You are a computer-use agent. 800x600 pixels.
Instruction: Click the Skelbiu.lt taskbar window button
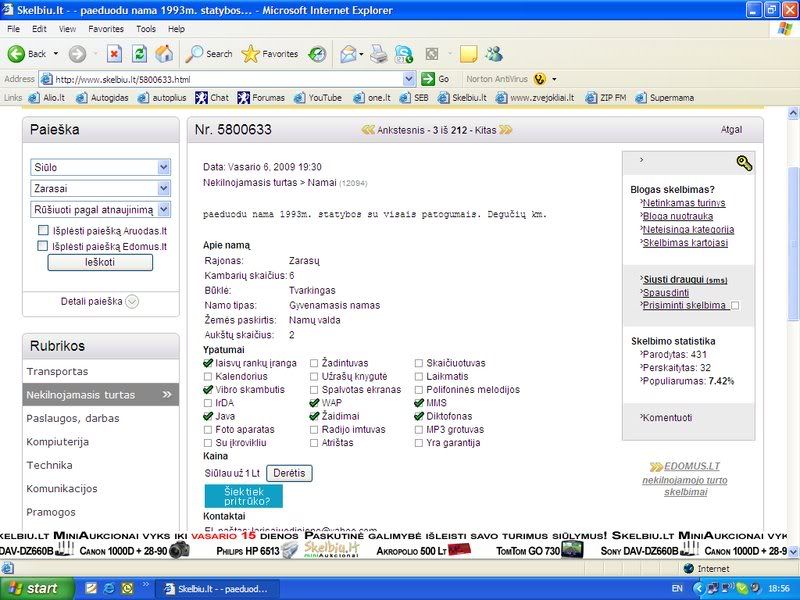tap(217, 589)
